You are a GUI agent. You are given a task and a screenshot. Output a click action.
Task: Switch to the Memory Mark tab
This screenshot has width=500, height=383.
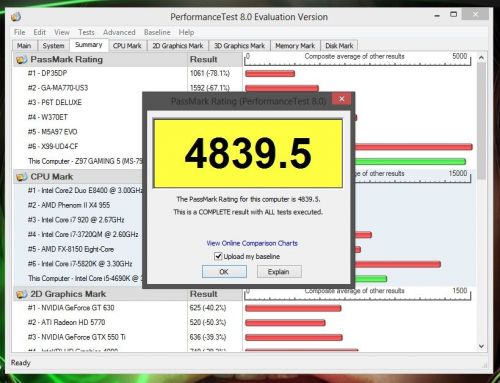click(x=295, y=46)
